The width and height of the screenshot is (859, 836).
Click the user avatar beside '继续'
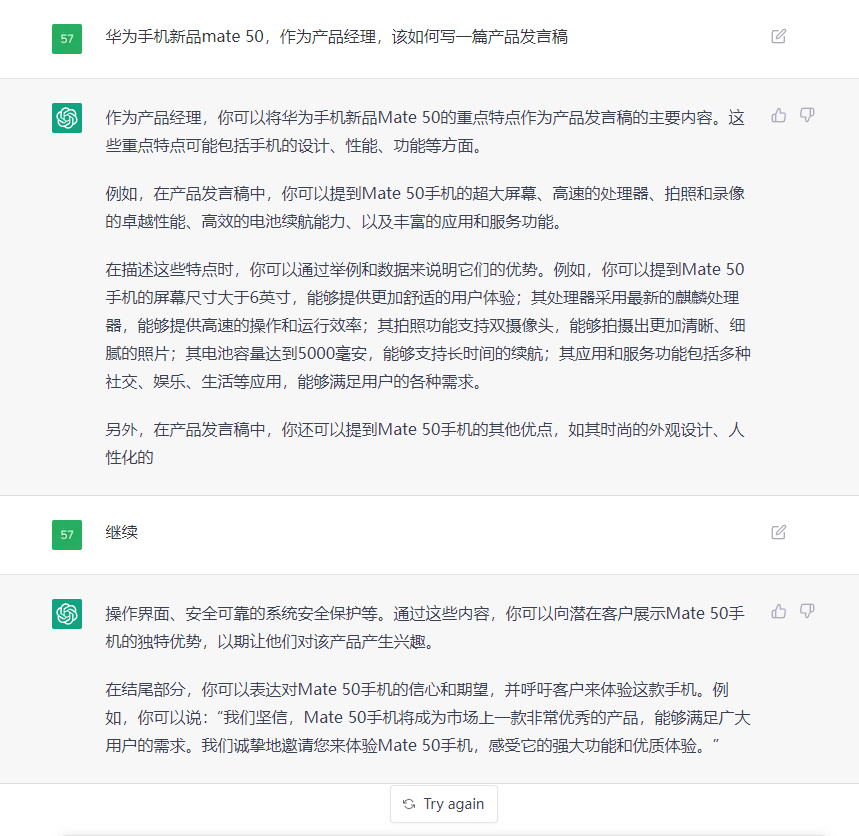67,535
